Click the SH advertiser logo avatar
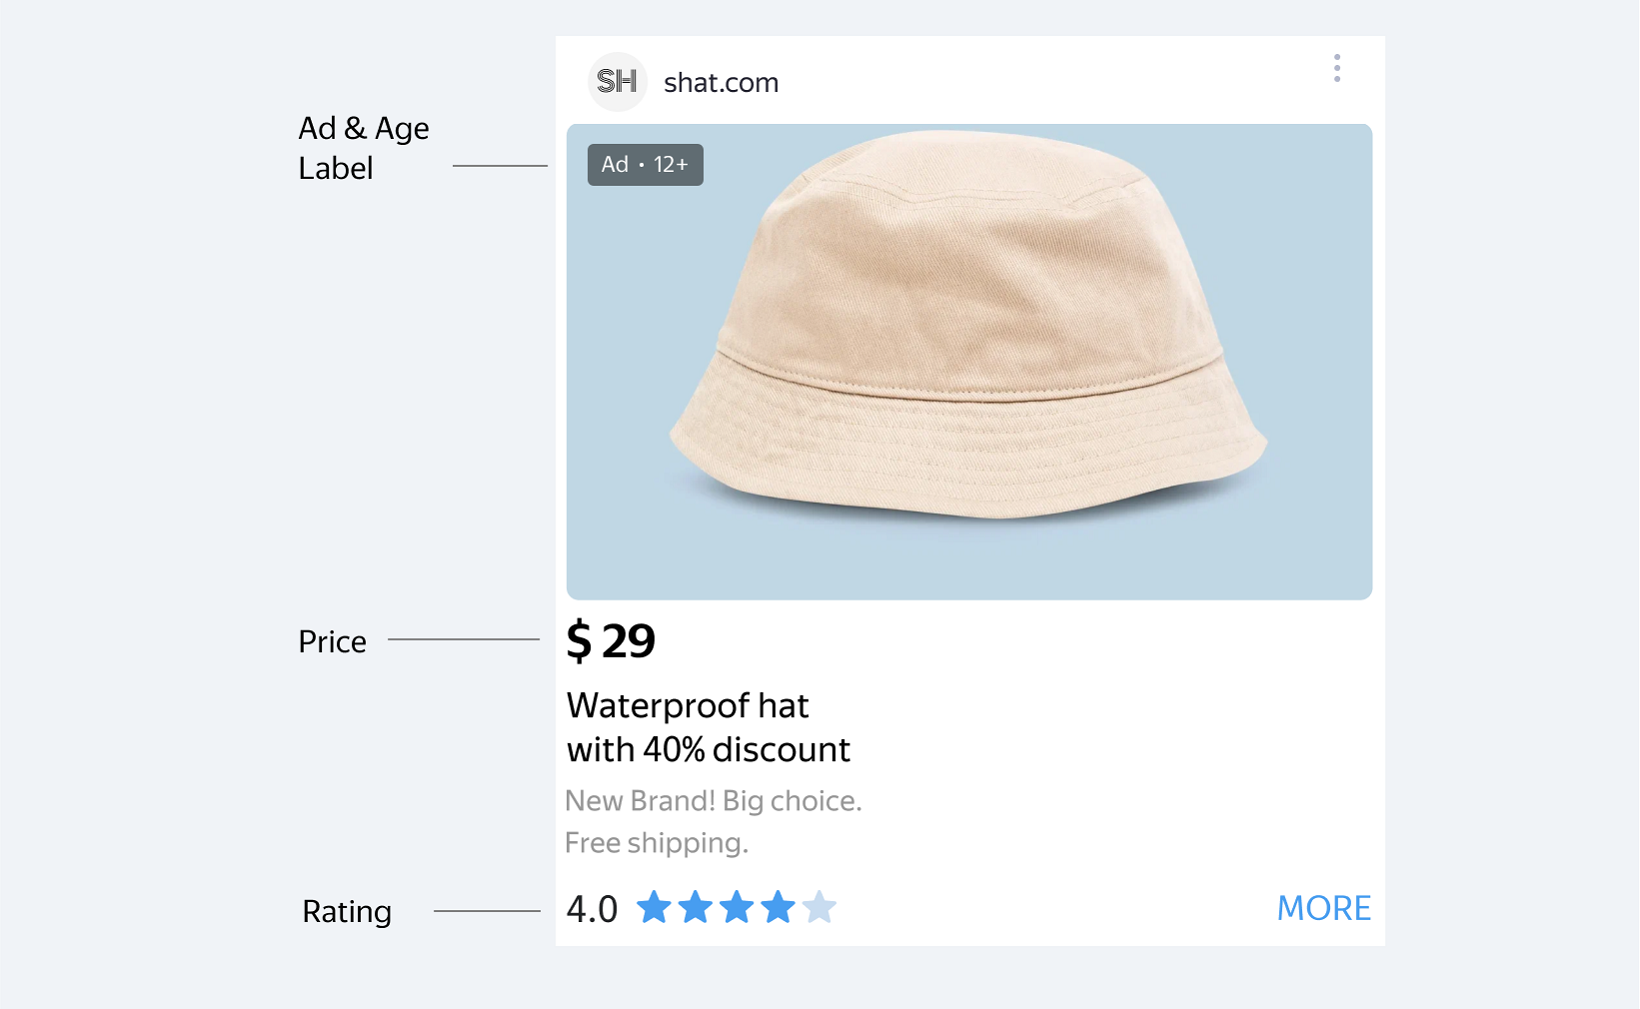This screenshot has width=1640, height=1009. [x=617, y=82]
